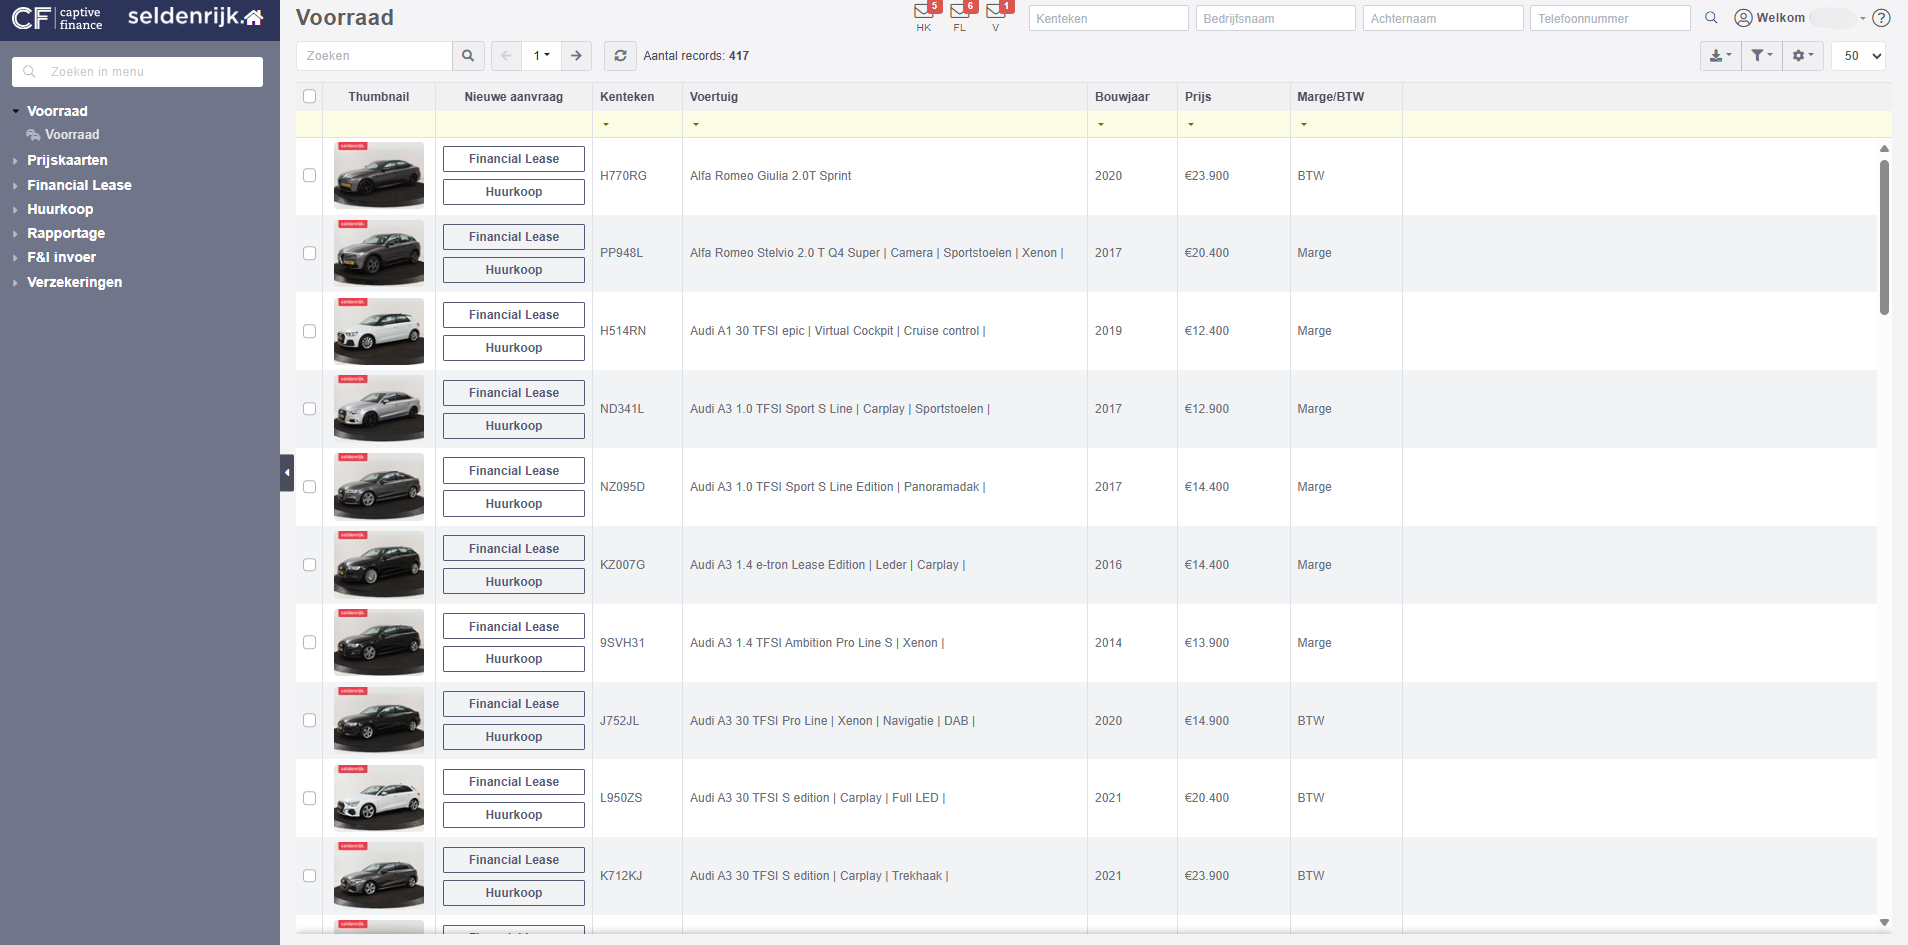Focus the Zoeken records search field
Viewport: 1908px width, 945px height.
tap(374, 56)
